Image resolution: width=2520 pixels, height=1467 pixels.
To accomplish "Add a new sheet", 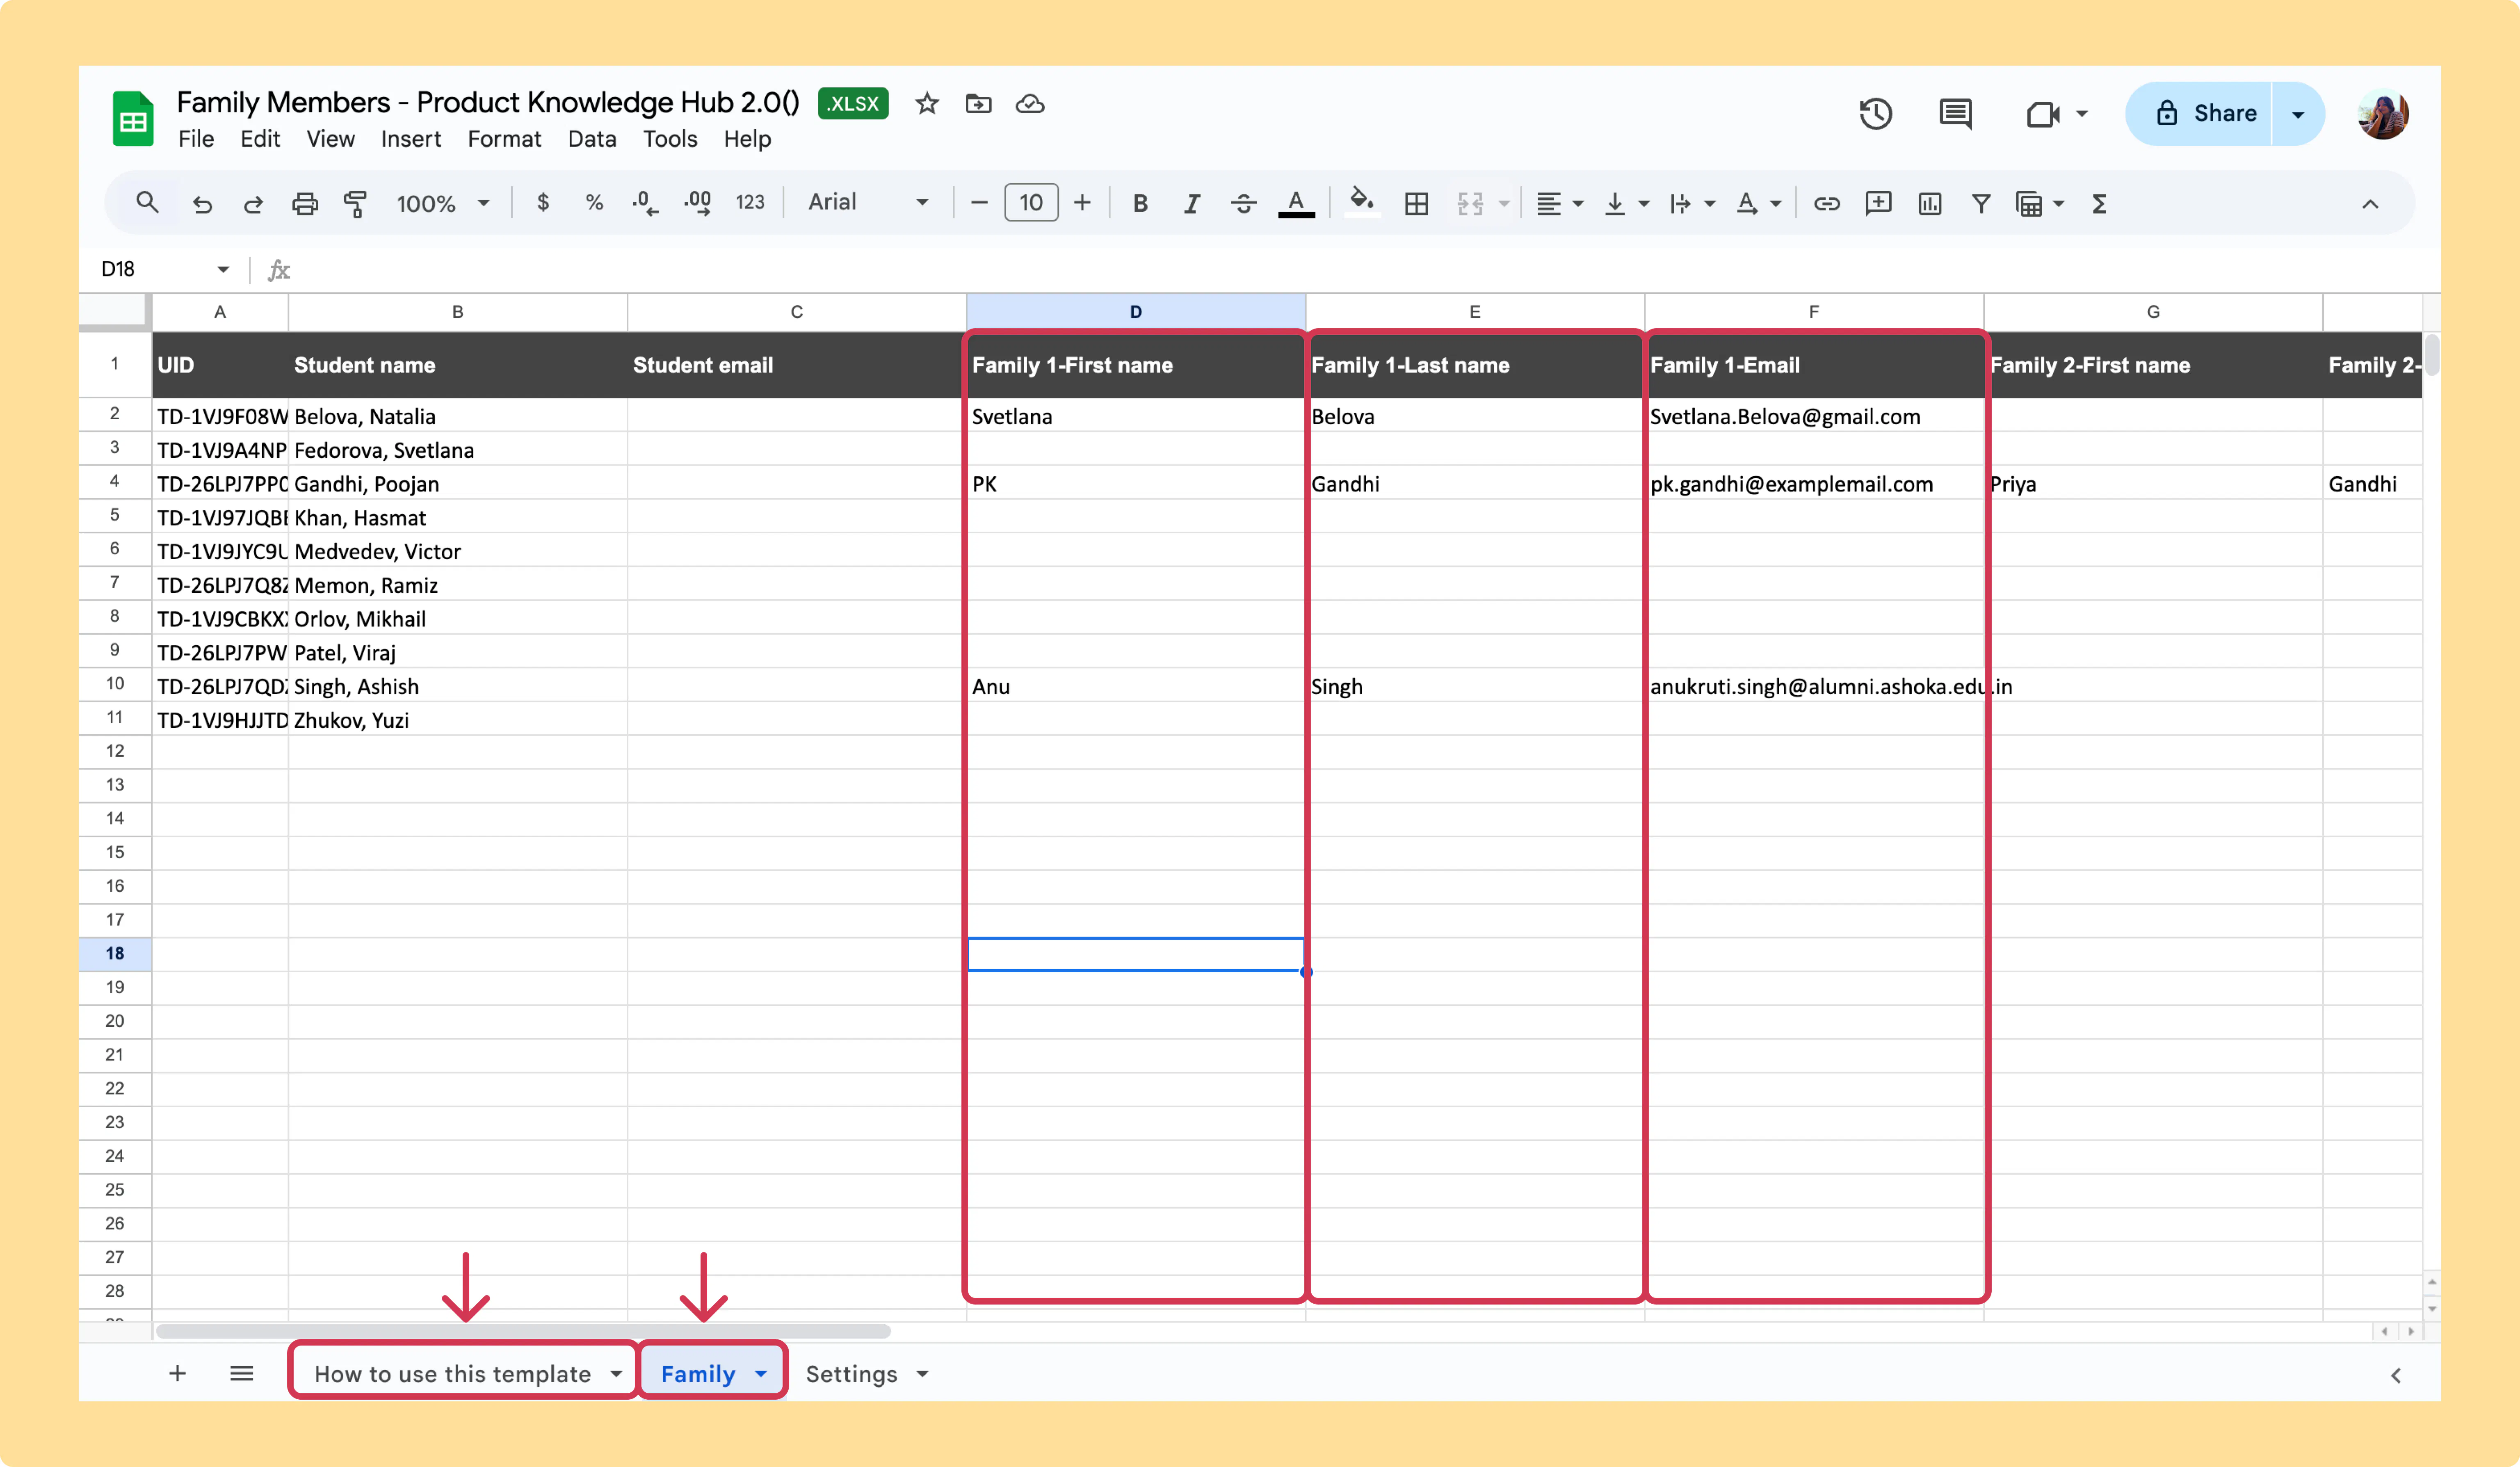I will 177,1373.
